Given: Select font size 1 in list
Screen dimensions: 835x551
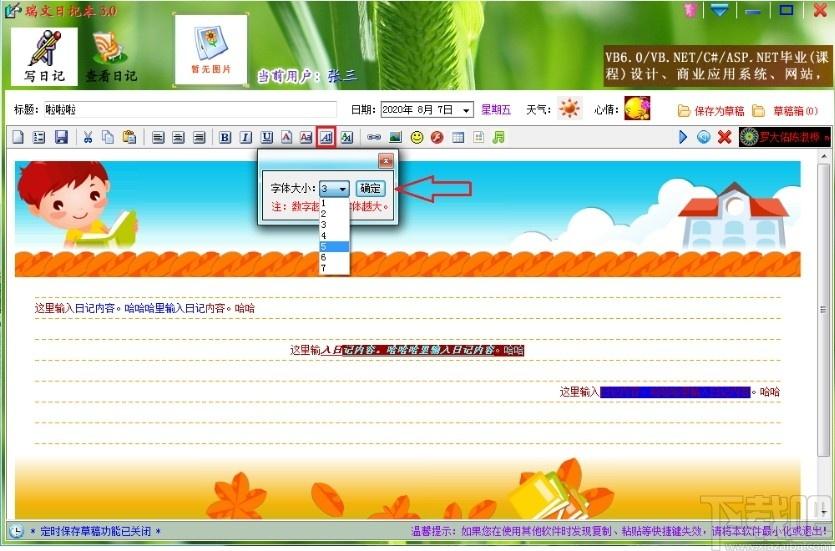Looking at the screenshot, I should point(334,203).
